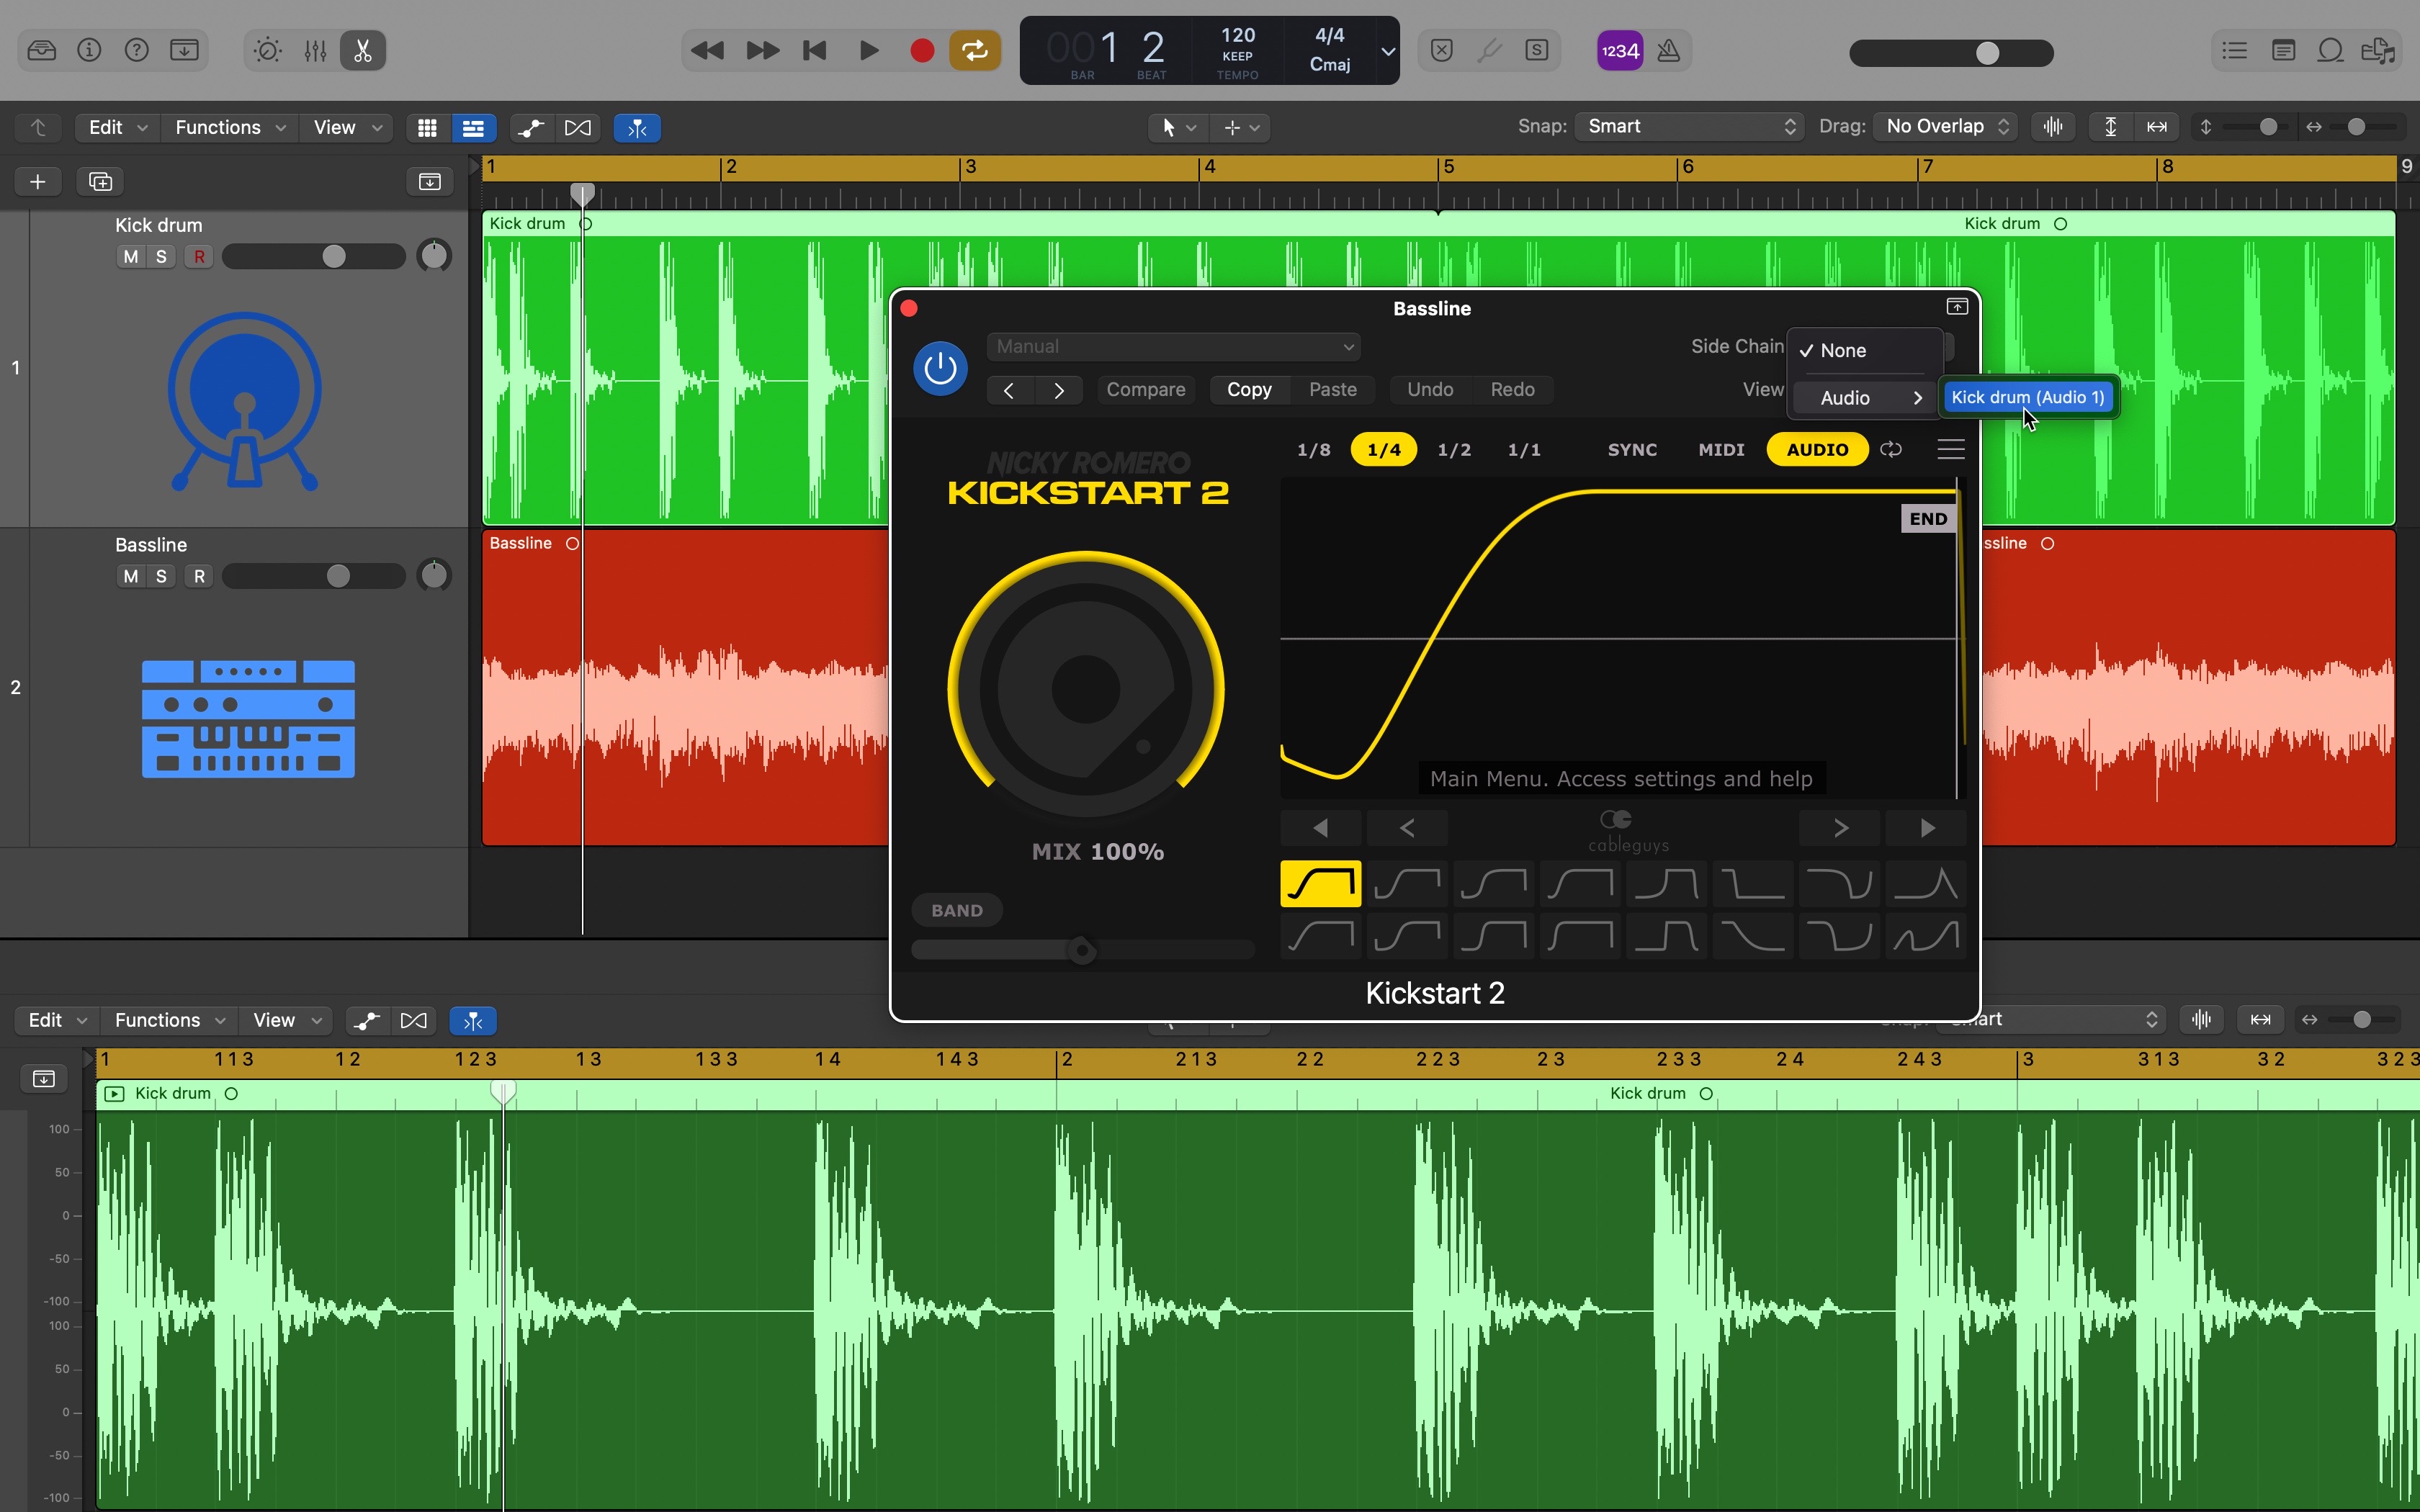Solo the Kick drum track

click(161, 257)
